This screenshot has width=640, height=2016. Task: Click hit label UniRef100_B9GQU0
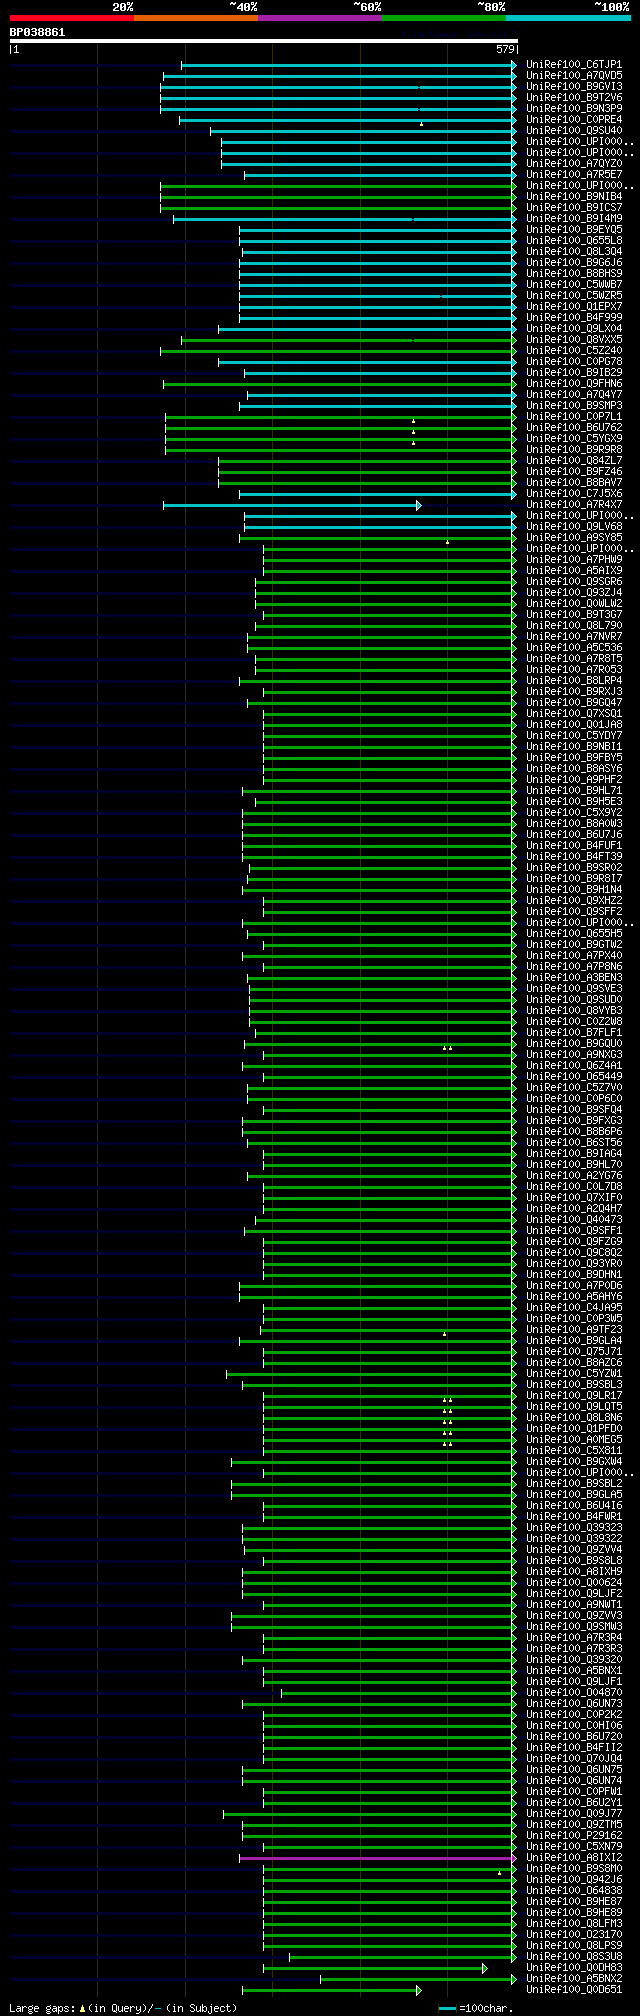[574, 1043]
